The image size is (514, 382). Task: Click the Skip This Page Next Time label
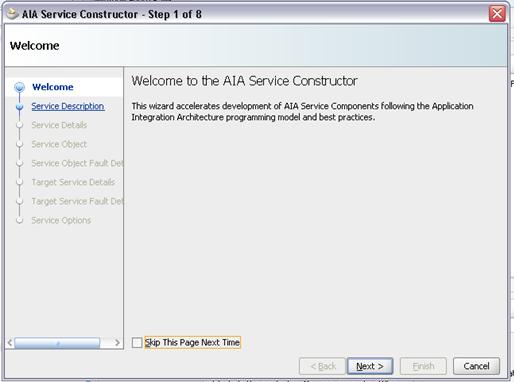tap(192, 342)
